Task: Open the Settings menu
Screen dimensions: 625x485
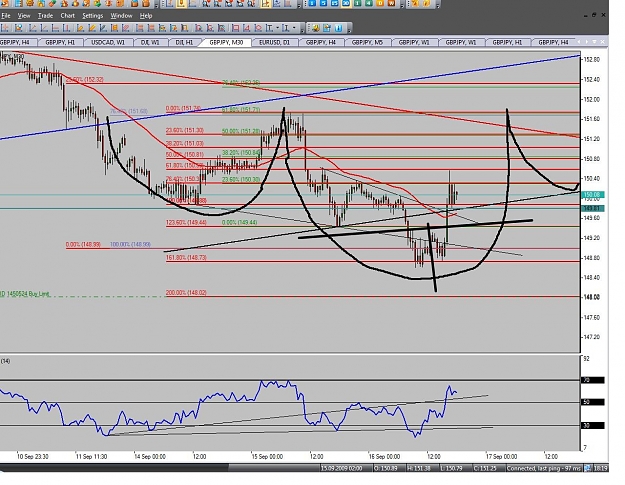Action: click(x=92, y=16)
